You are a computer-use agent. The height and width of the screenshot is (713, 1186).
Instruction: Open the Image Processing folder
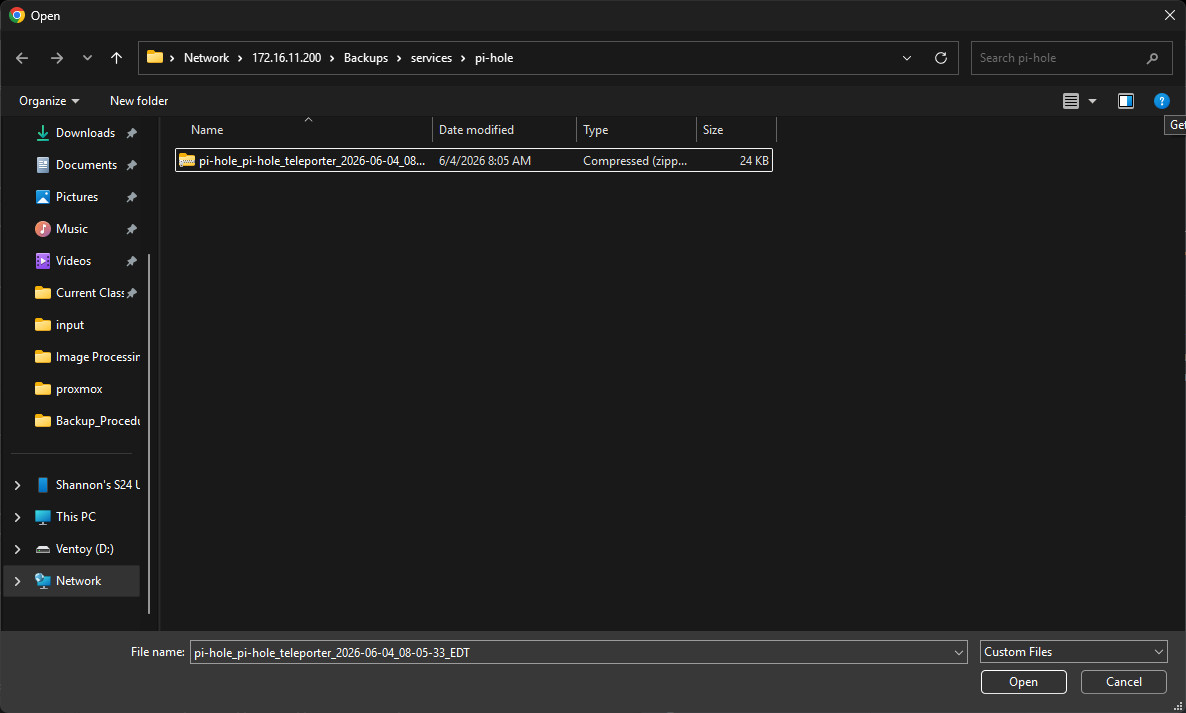pos(98,357)
